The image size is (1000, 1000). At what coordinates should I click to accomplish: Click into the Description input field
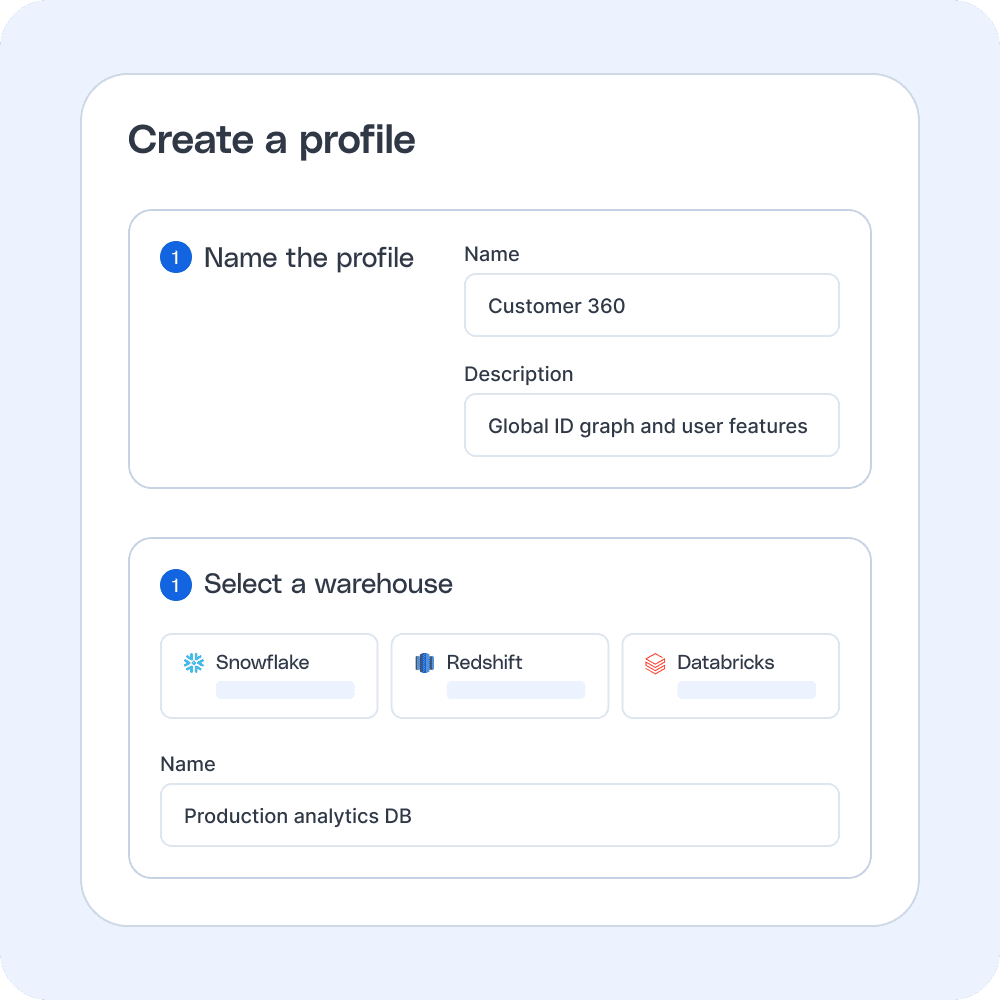pyautogui.click(x=651, y=426)
